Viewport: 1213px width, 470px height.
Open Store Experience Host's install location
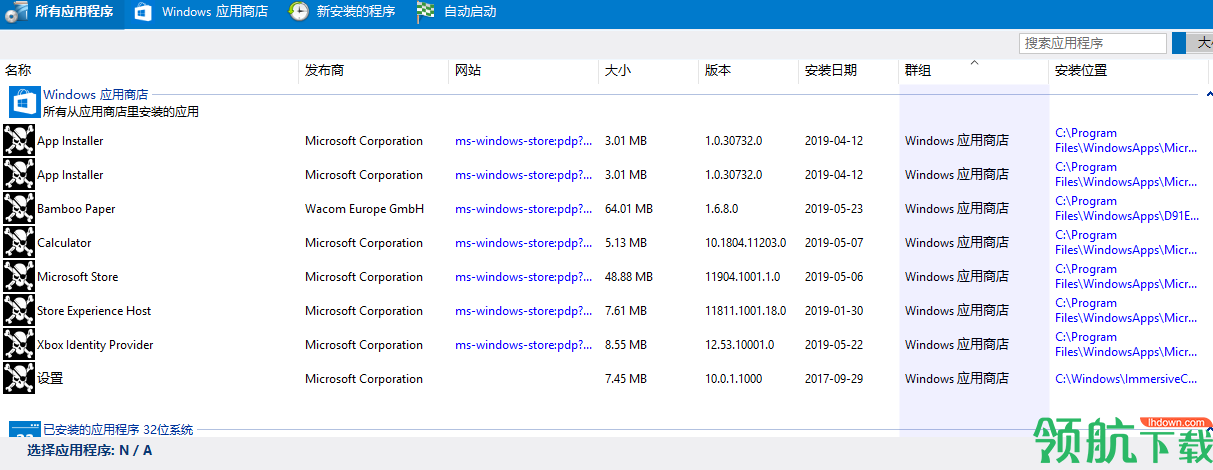coord(1126,311)
